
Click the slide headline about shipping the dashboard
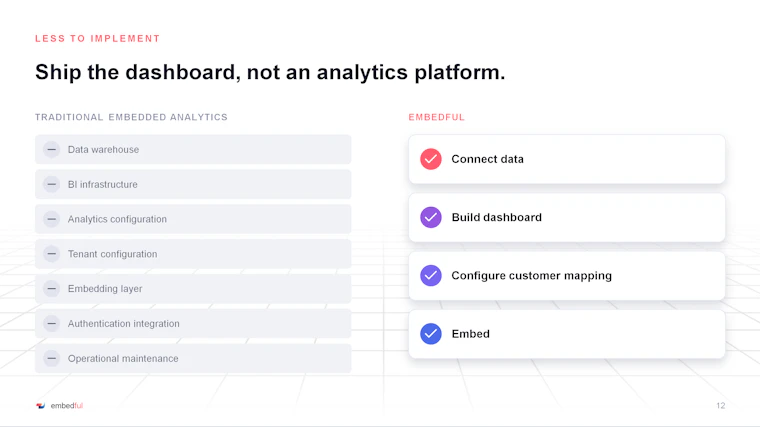[x=270, y=72]
